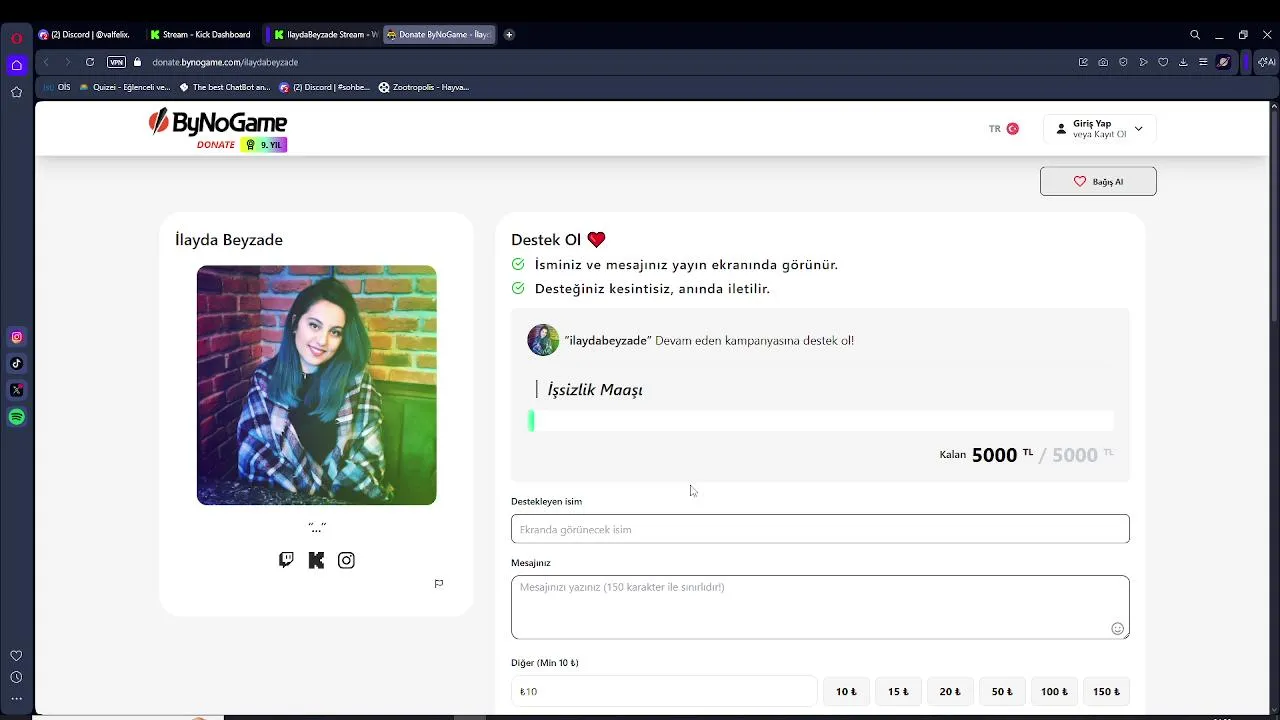The height and width of the screenshot is (720, 1280).
Task: Select the 50 ₺ amount
Action: [x=1002, y=691]
